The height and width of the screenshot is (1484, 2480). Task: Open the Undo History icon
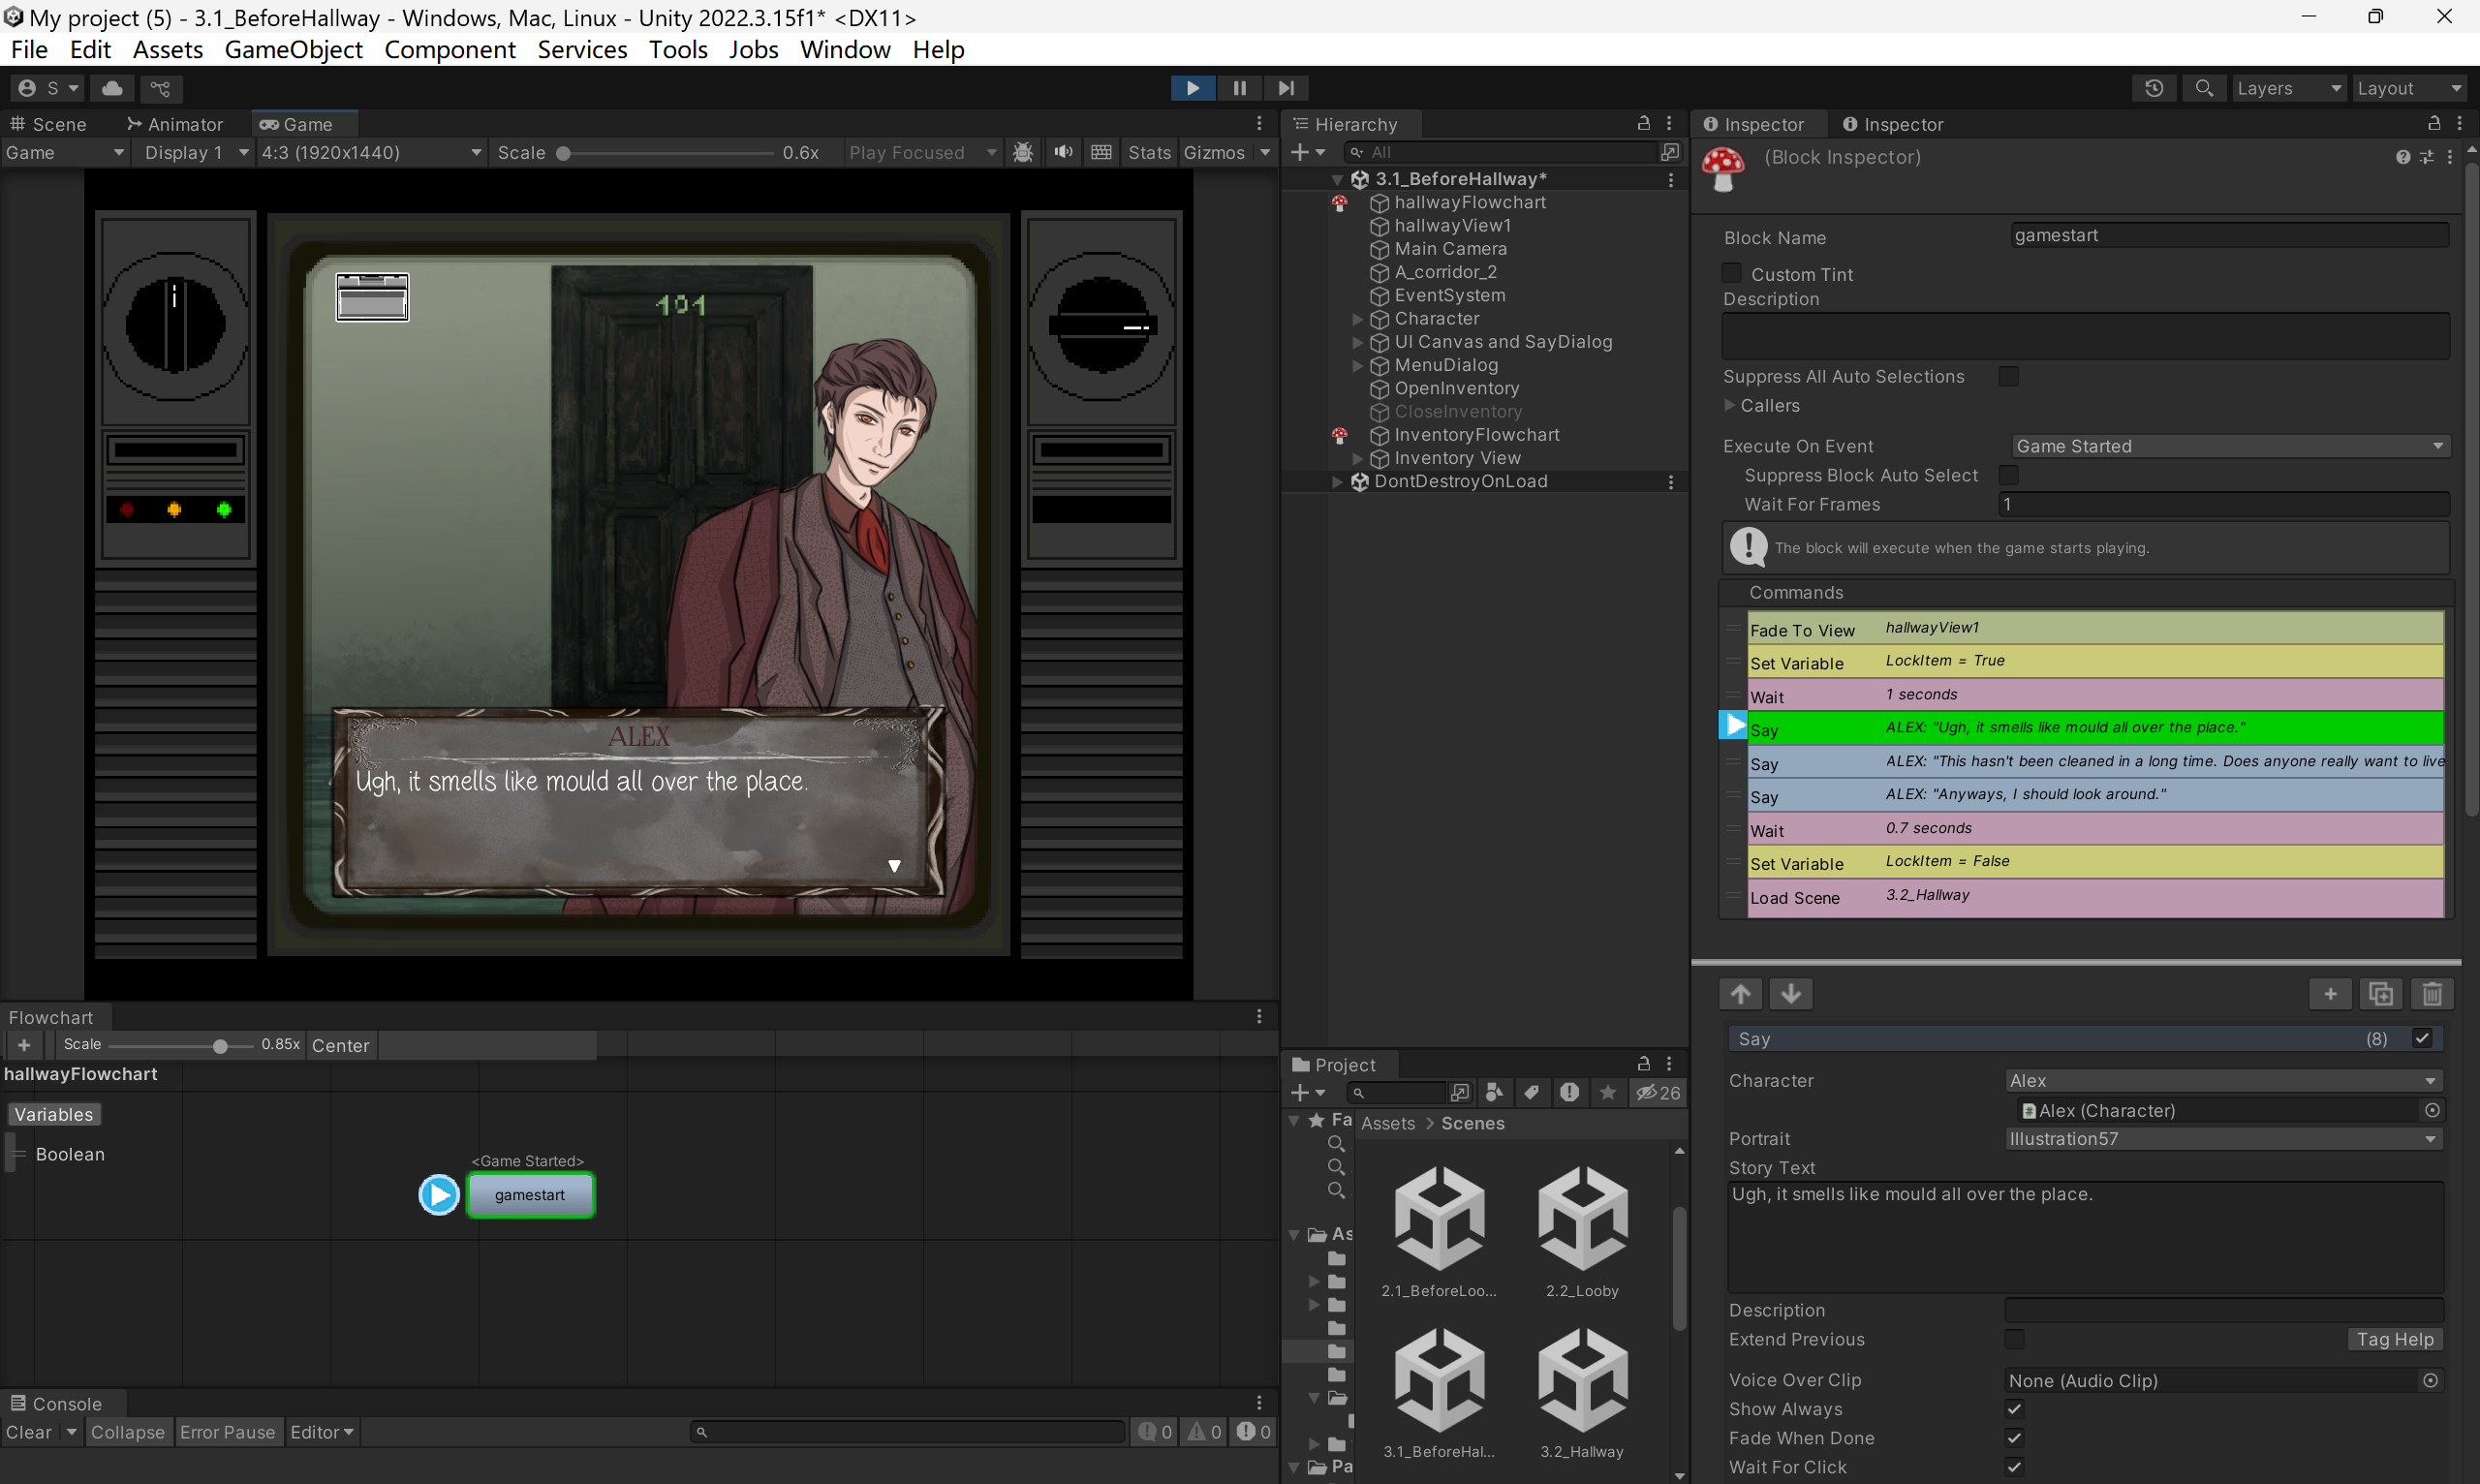coord(2154,88)
